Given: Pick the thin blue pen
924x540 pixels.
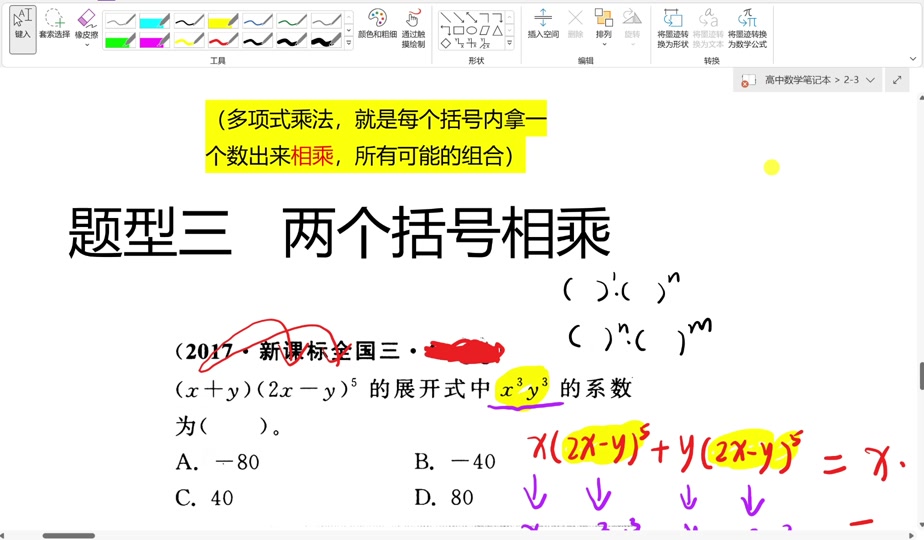Looking at the screenshot, I should click(257, 22).
